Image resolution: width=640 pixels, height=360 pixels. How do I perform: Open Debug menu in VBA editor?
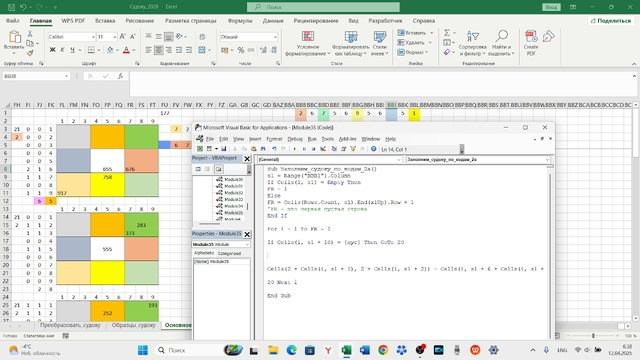point(295,139)
